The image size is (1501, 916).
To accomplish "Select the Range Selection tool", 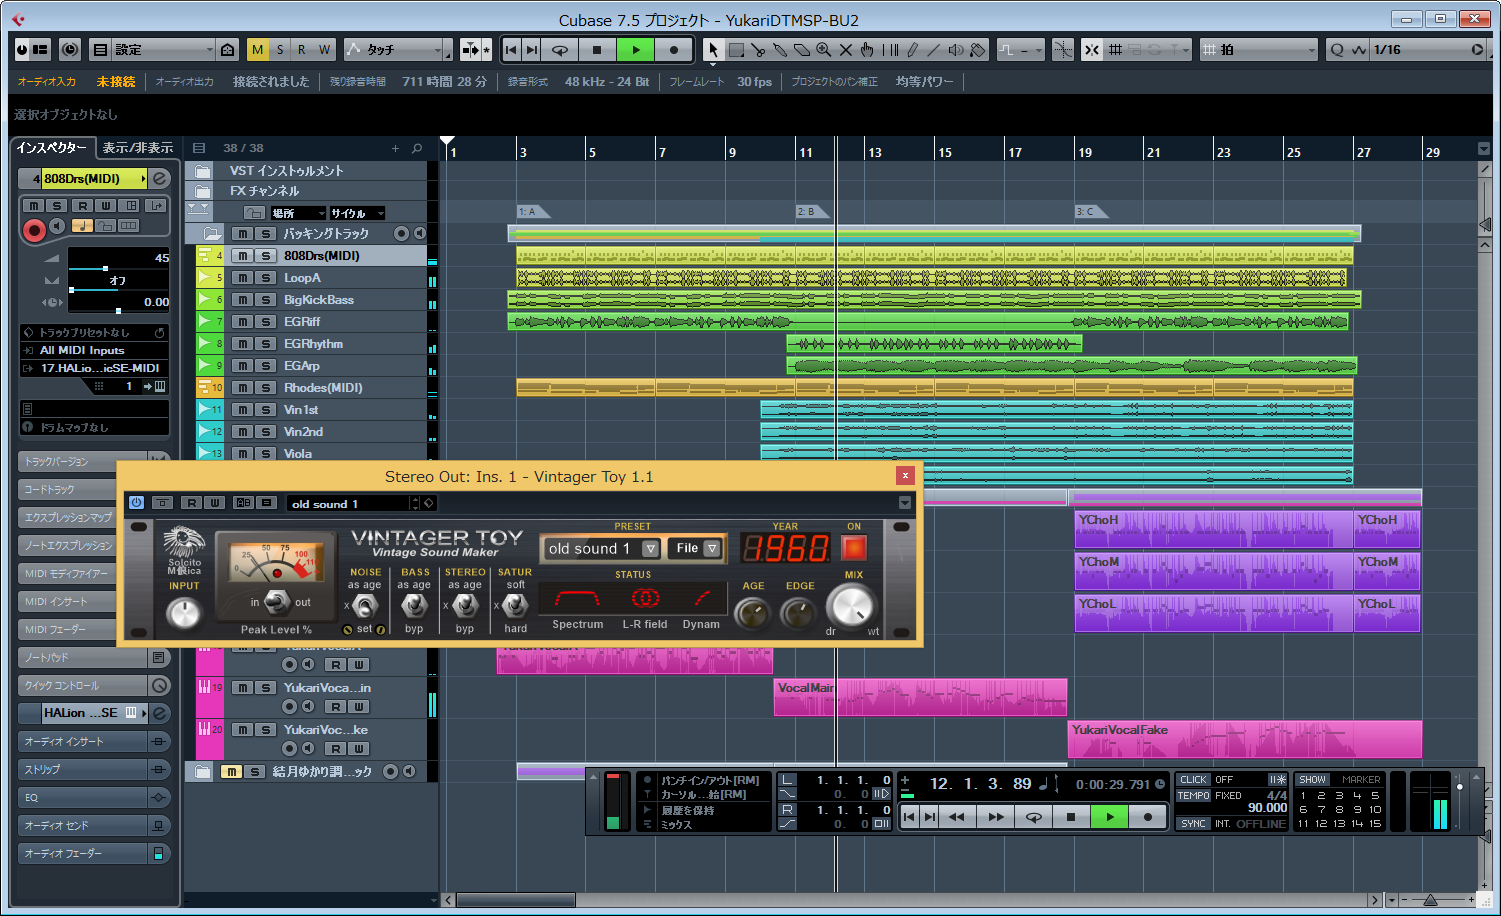I will point(736,49).
